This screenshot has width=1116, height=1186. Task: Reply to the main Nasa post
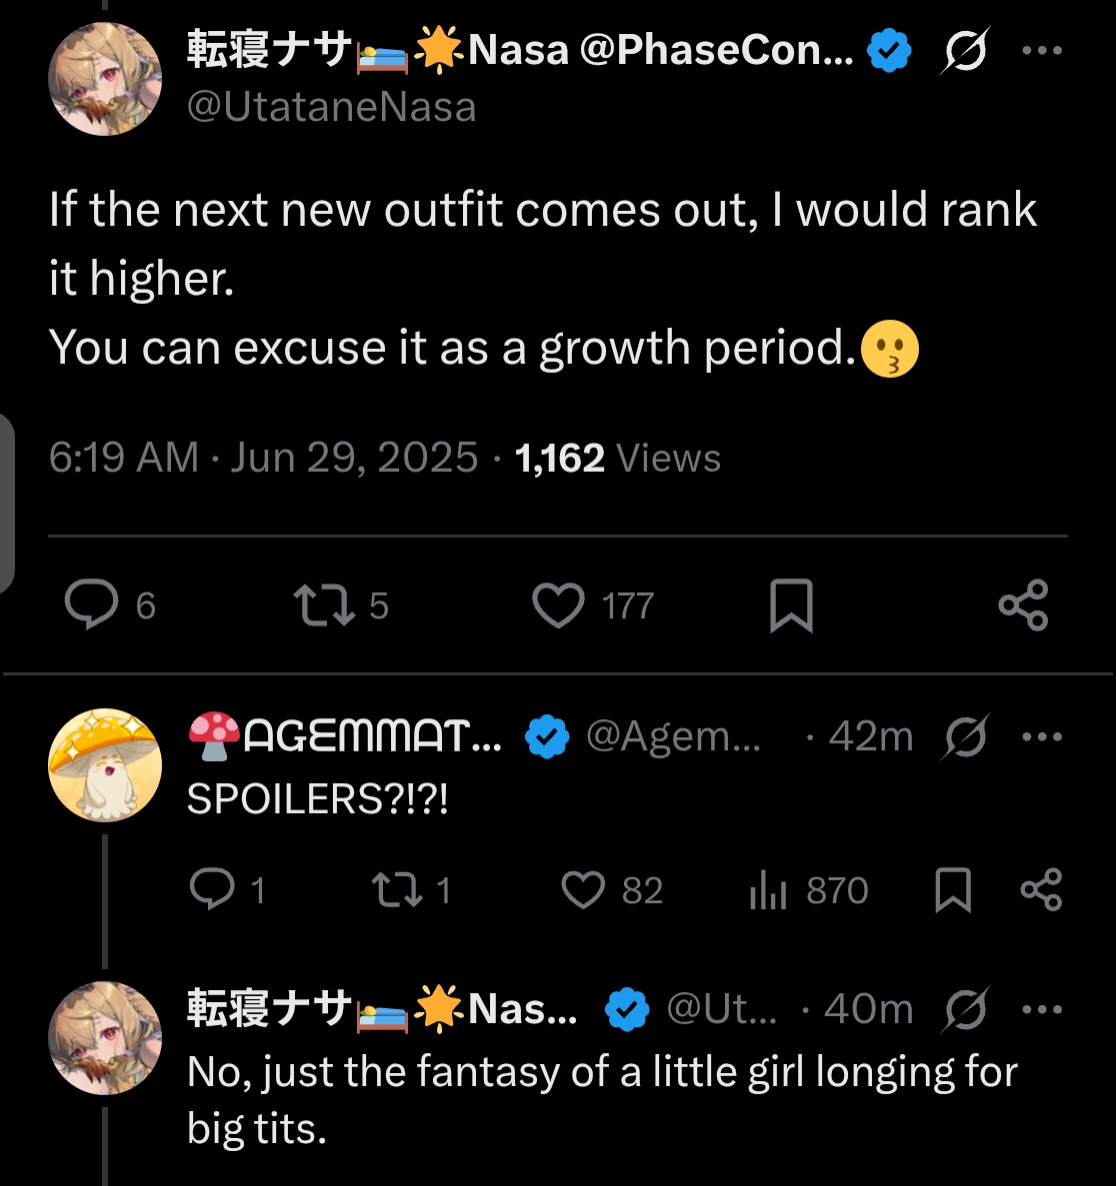click(x=91, y=605)
